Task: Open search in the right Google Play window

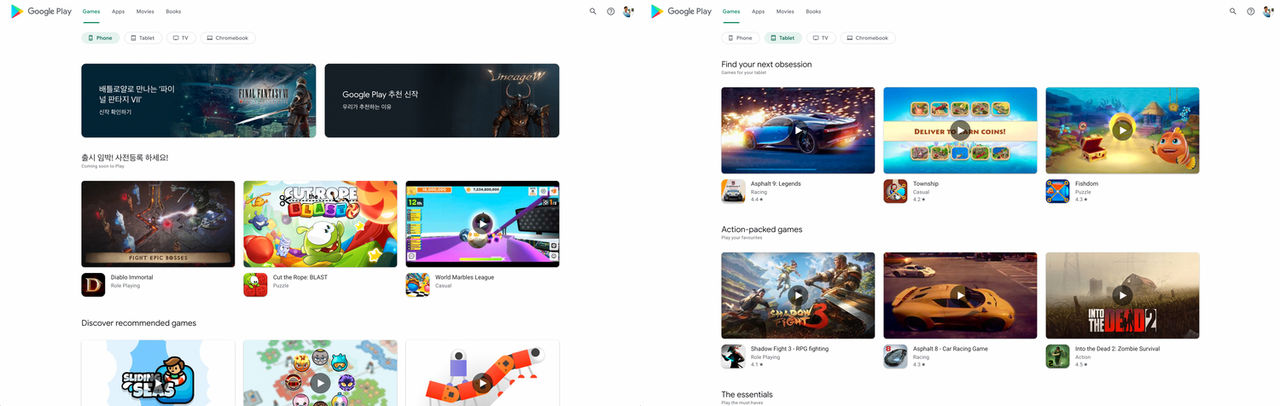Action: click(x=1233, y=11)
